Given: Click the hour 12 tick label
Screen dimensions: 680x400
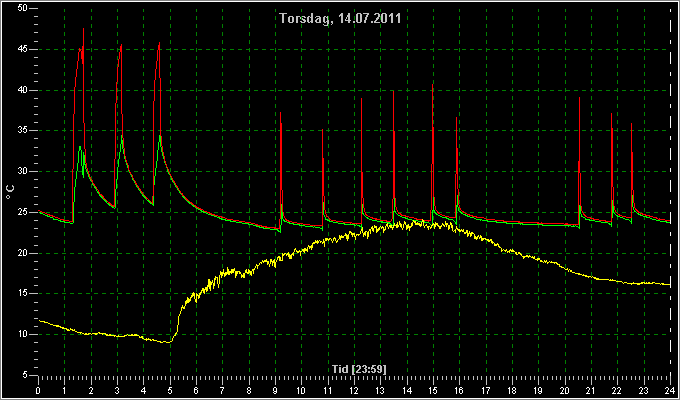Looking at the screenshot, I should tap(354, 391).
